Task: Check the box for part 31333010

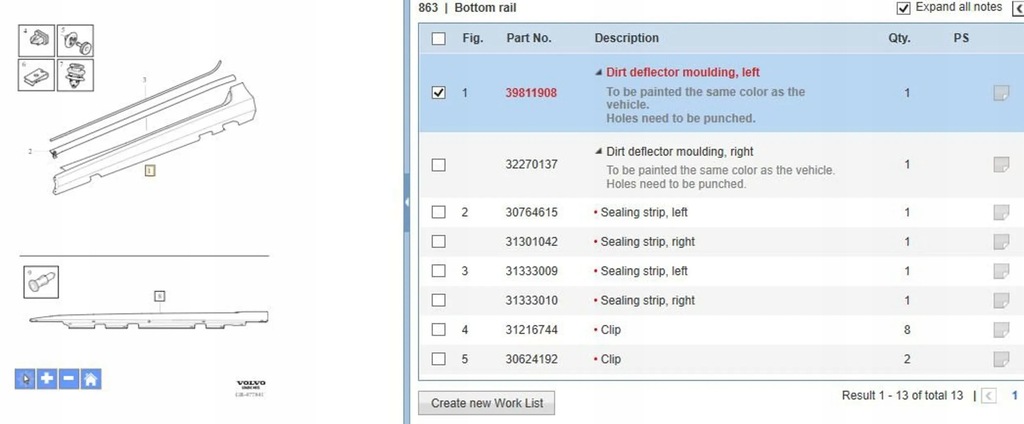Action: click(x=439, y=301)
